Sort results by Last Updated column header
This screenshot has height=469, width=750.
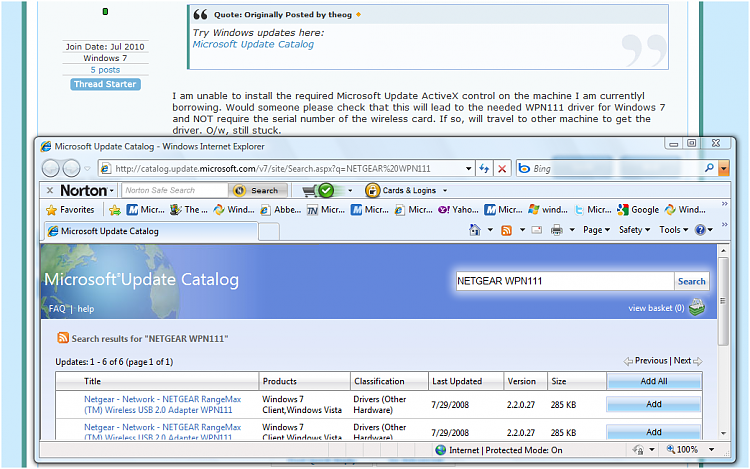(466, 381)
